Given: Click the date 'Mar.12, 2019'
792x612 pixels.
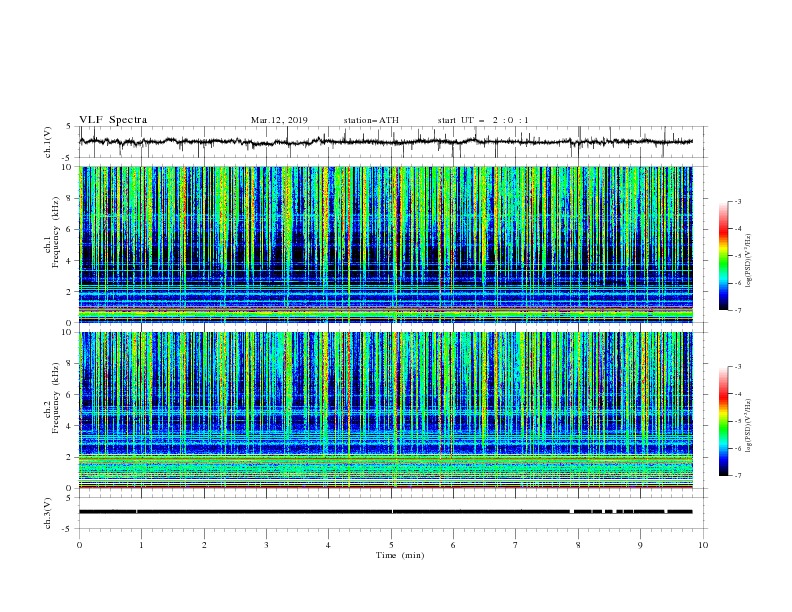Looking at the screenshot, I should point(279,120).
